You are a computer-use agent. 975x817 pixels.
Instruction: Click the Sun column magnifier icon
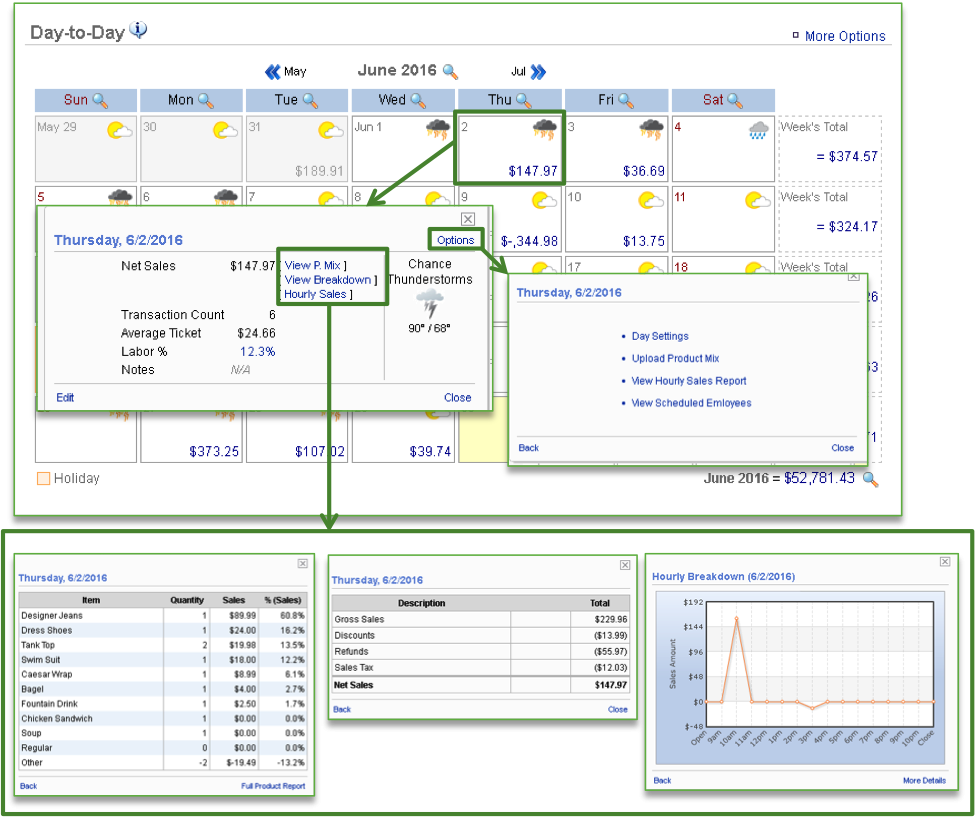tap(100, 100)
